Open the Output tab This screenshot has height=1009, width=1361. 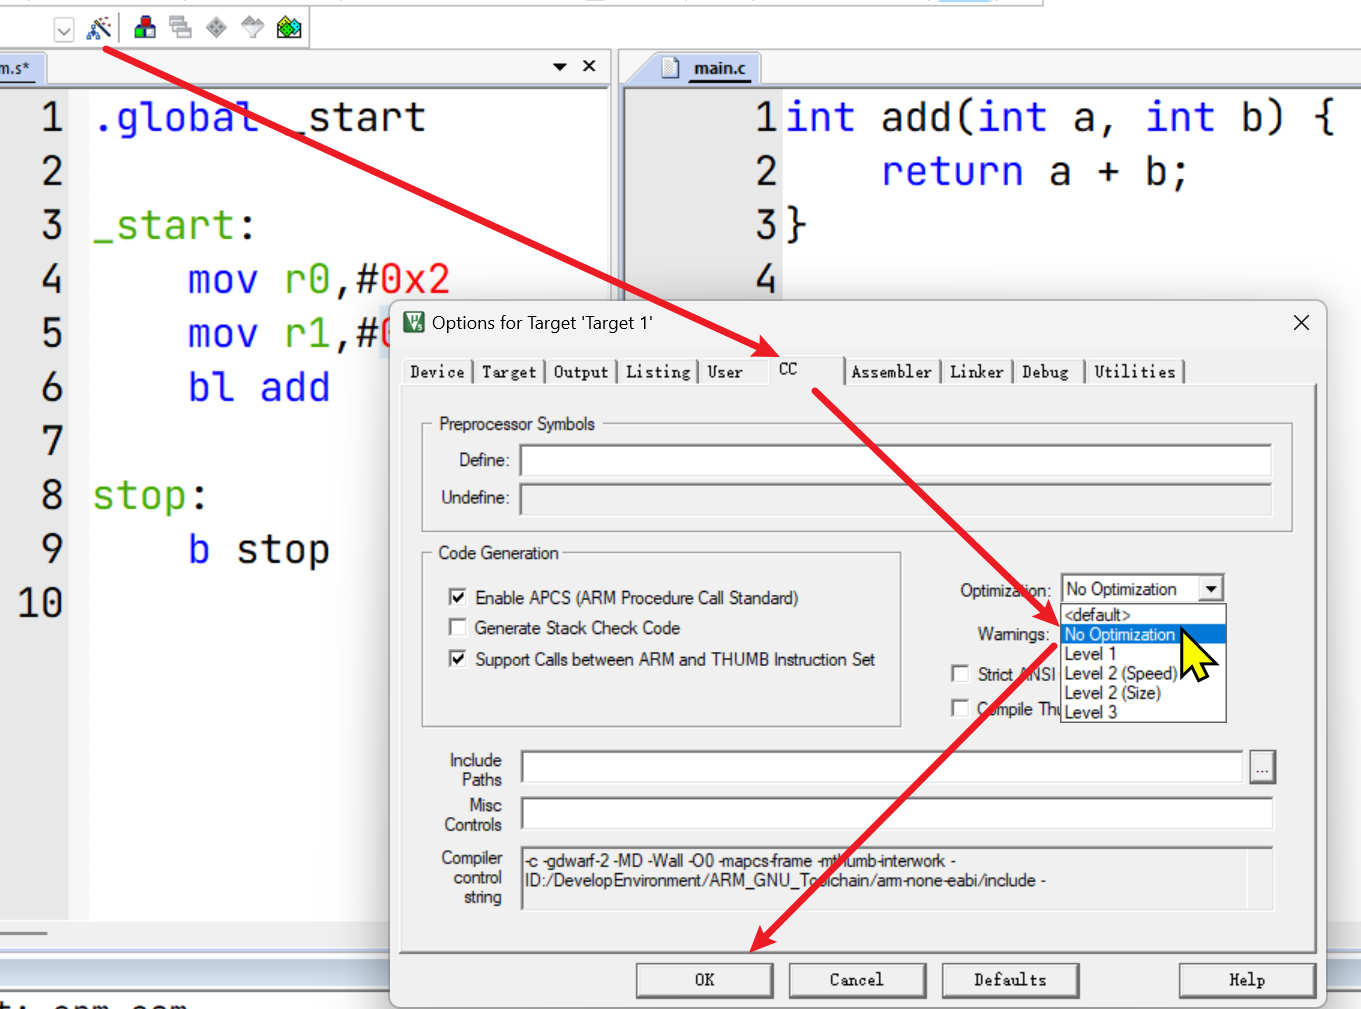pos(581,372)
